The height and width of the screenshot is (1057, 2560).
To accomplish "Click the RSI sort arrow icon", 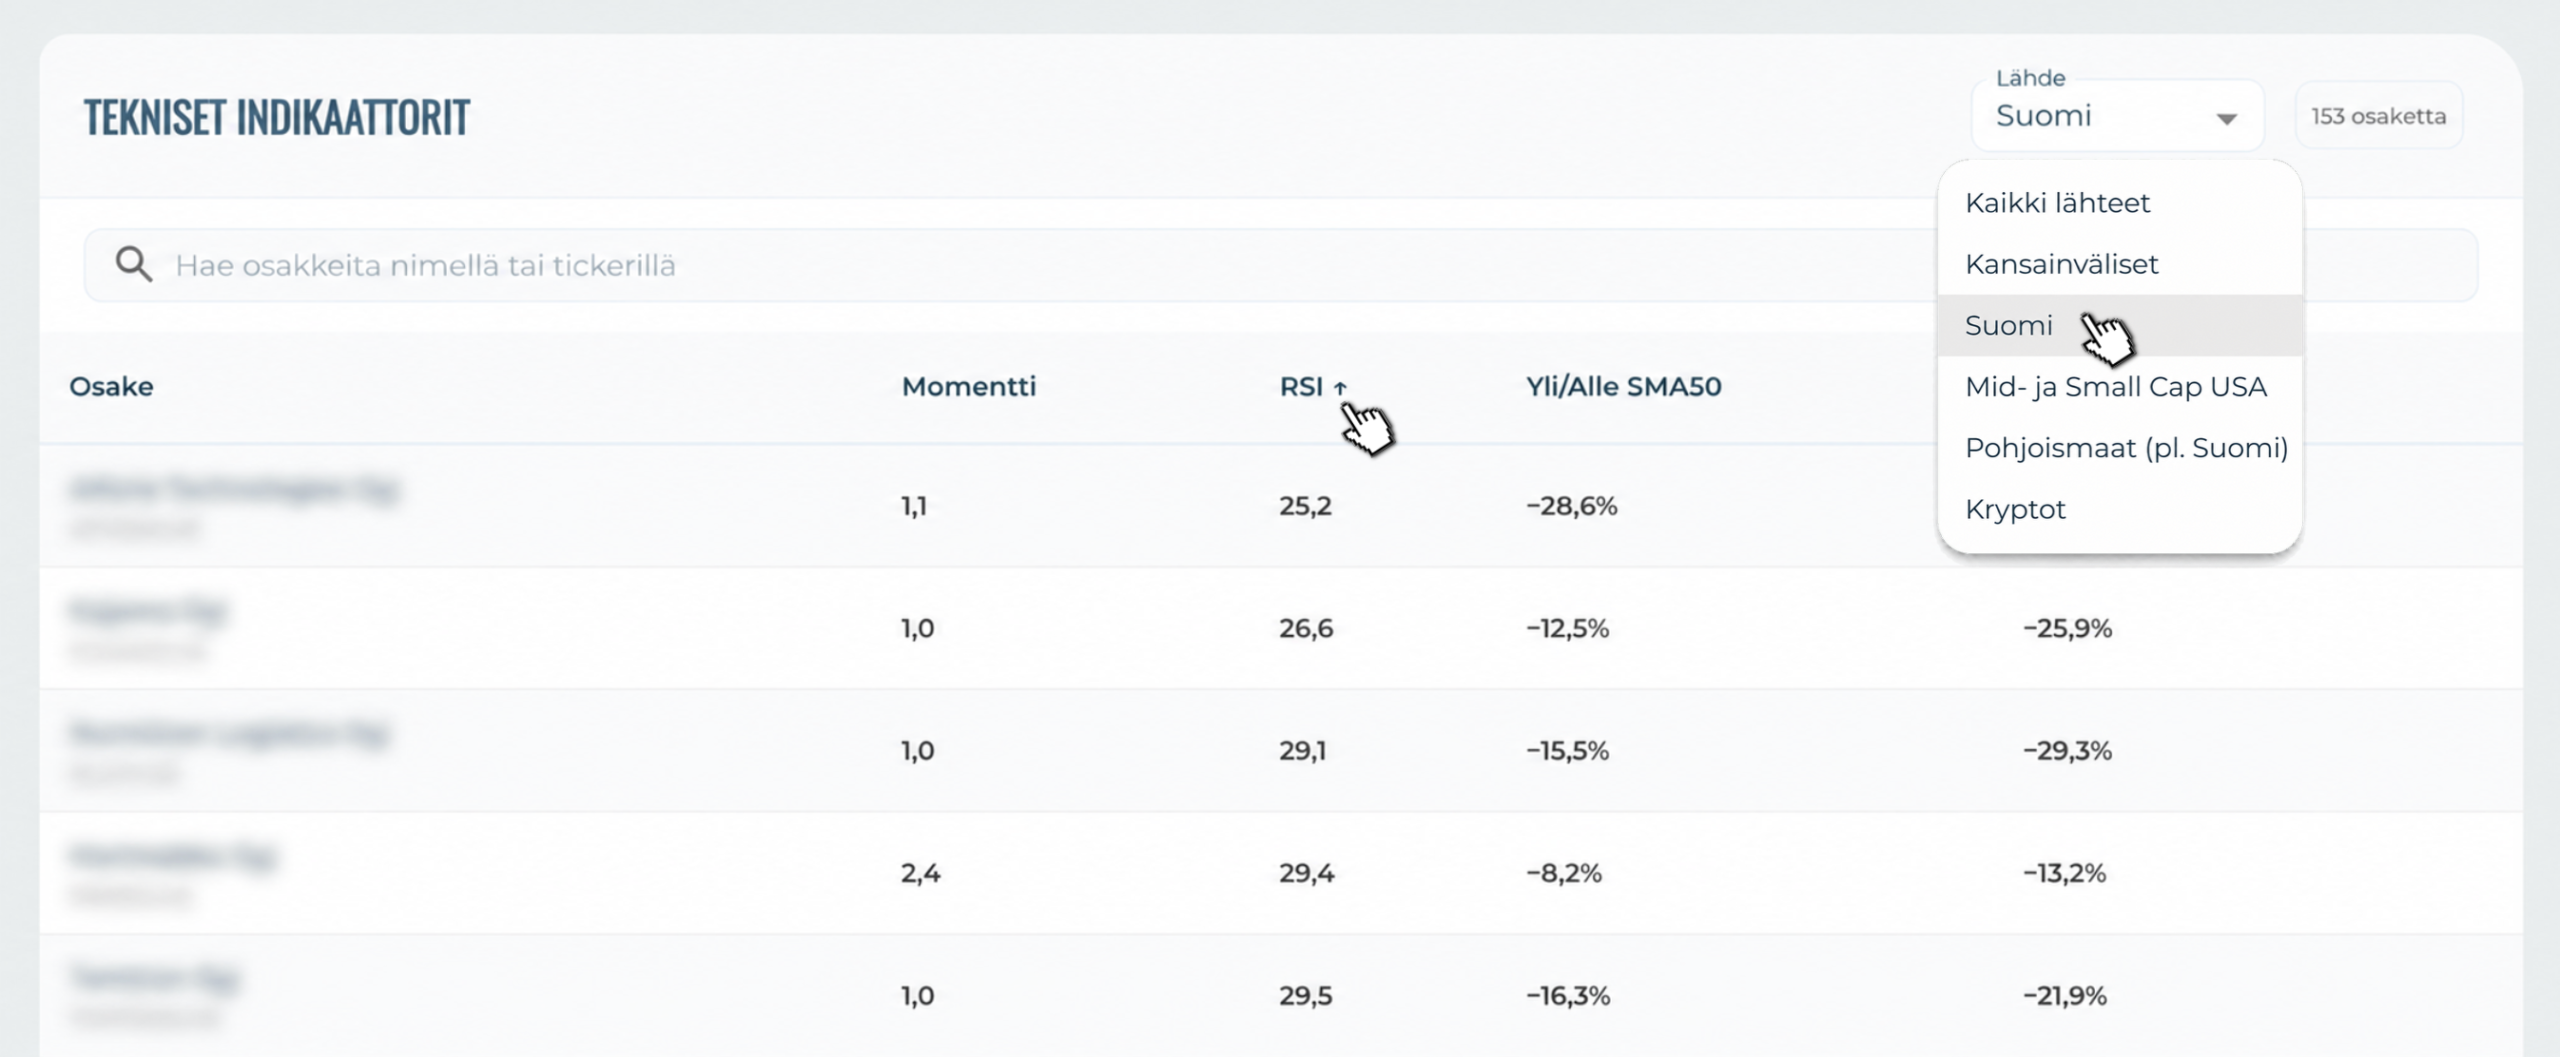I will [x=1340, y=388].
